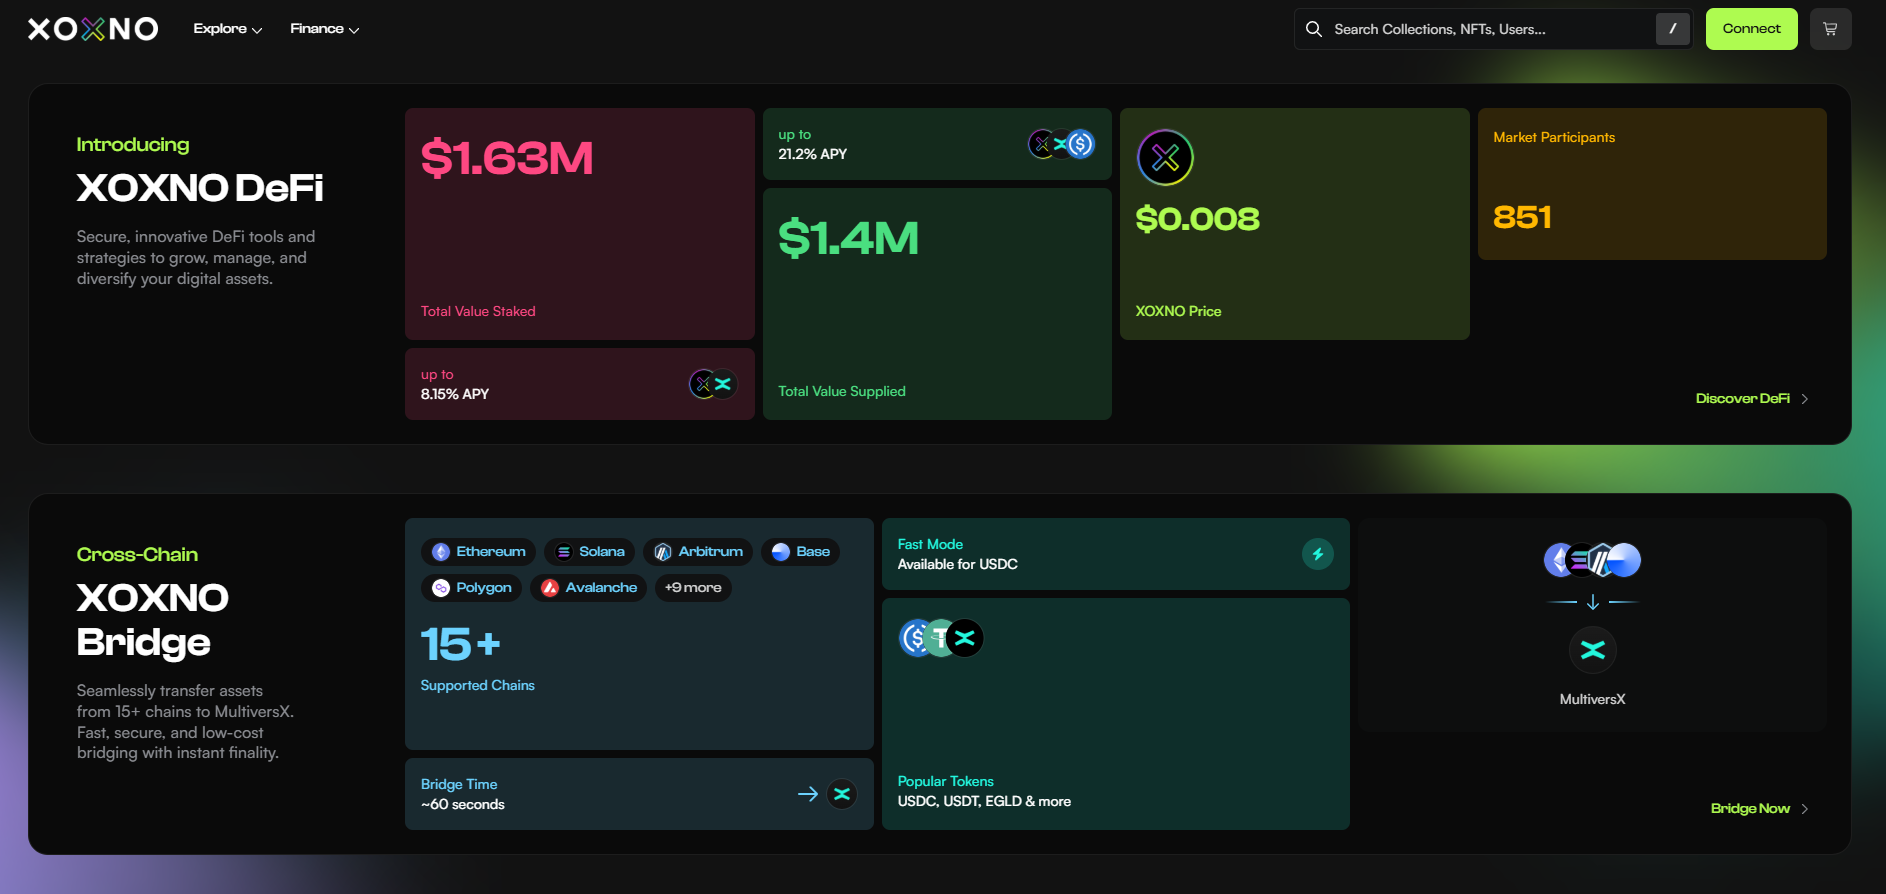The height and width of the screenshot is (894, 1886).
Task: Click the XOXNO token icon above price
Action: click(x=1165, y=158)
